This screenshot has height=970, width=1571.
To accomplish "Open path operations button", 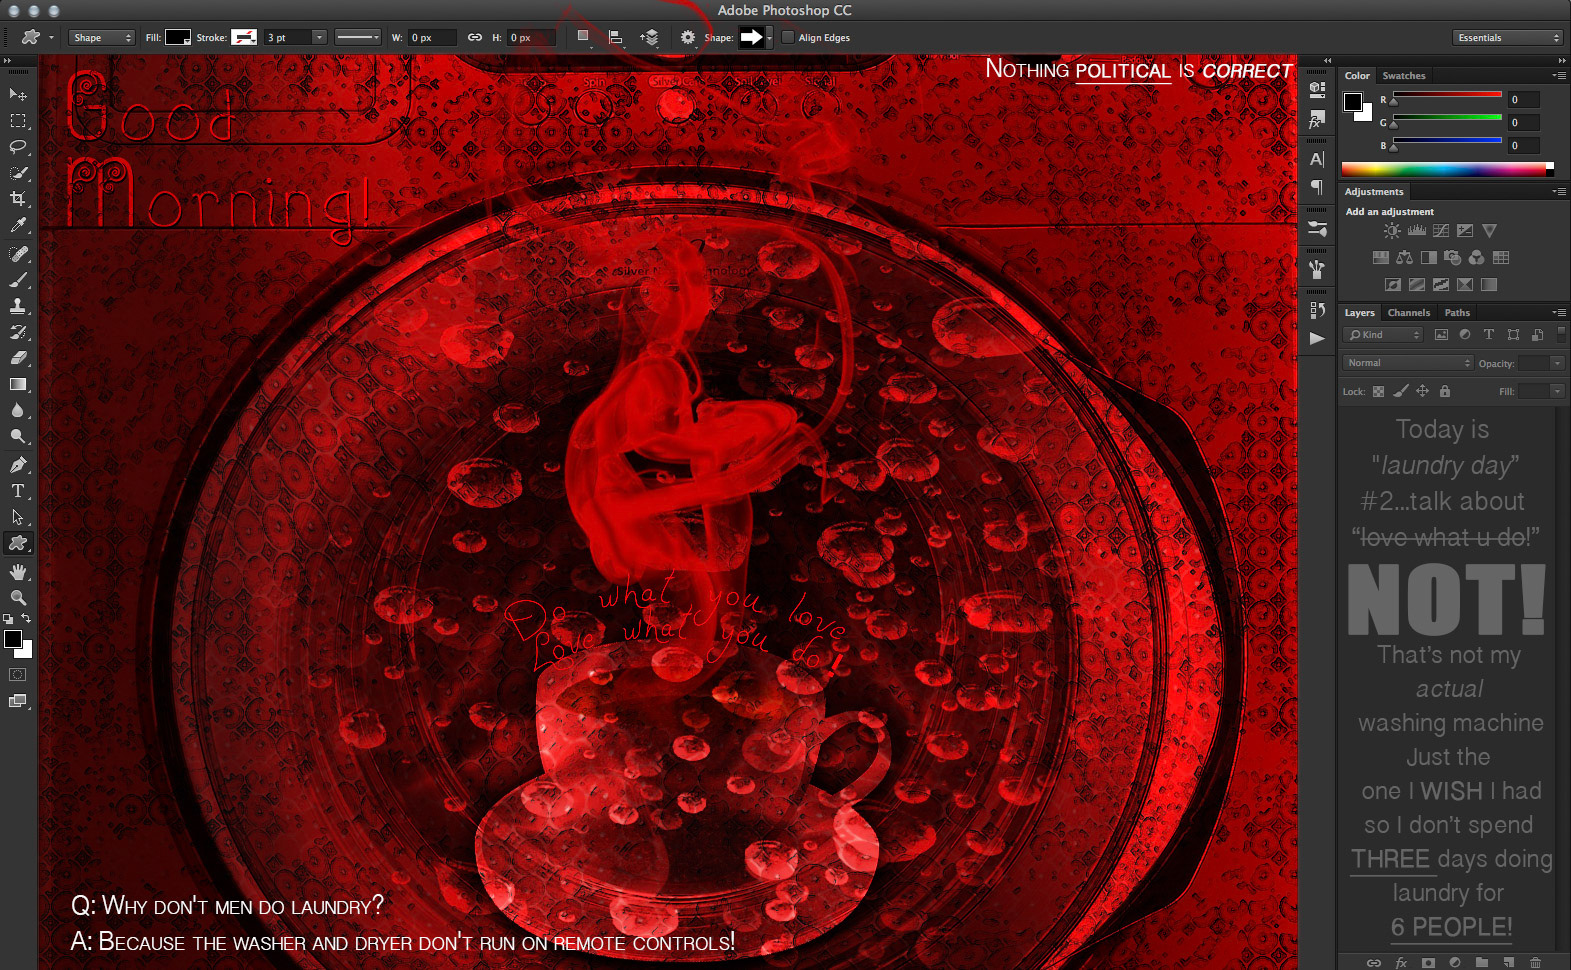I will (583, 38).
